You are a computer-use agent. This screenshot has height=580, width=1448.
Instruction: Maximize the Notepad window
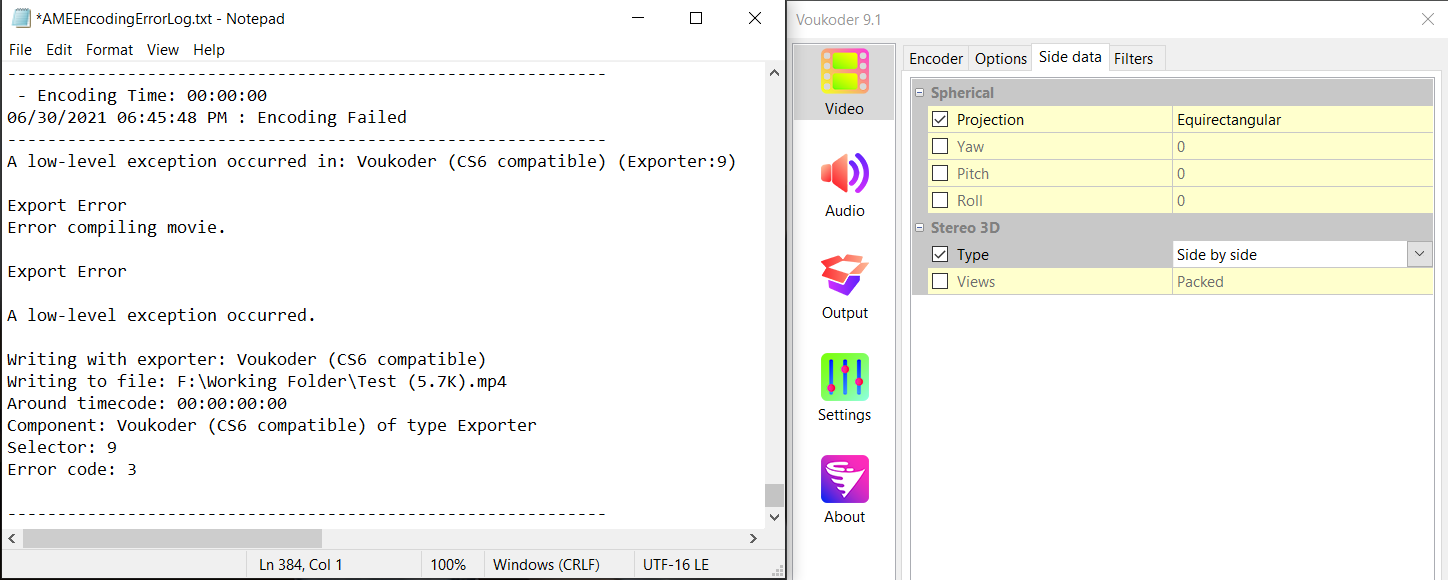pos(696,18)
